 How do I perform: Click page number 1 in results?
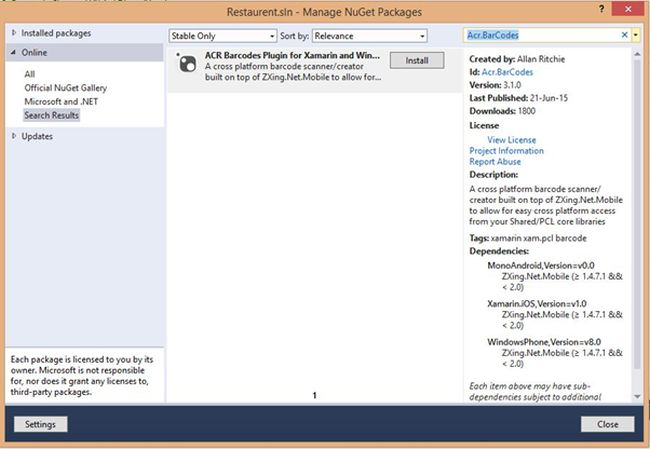(314, 396)
